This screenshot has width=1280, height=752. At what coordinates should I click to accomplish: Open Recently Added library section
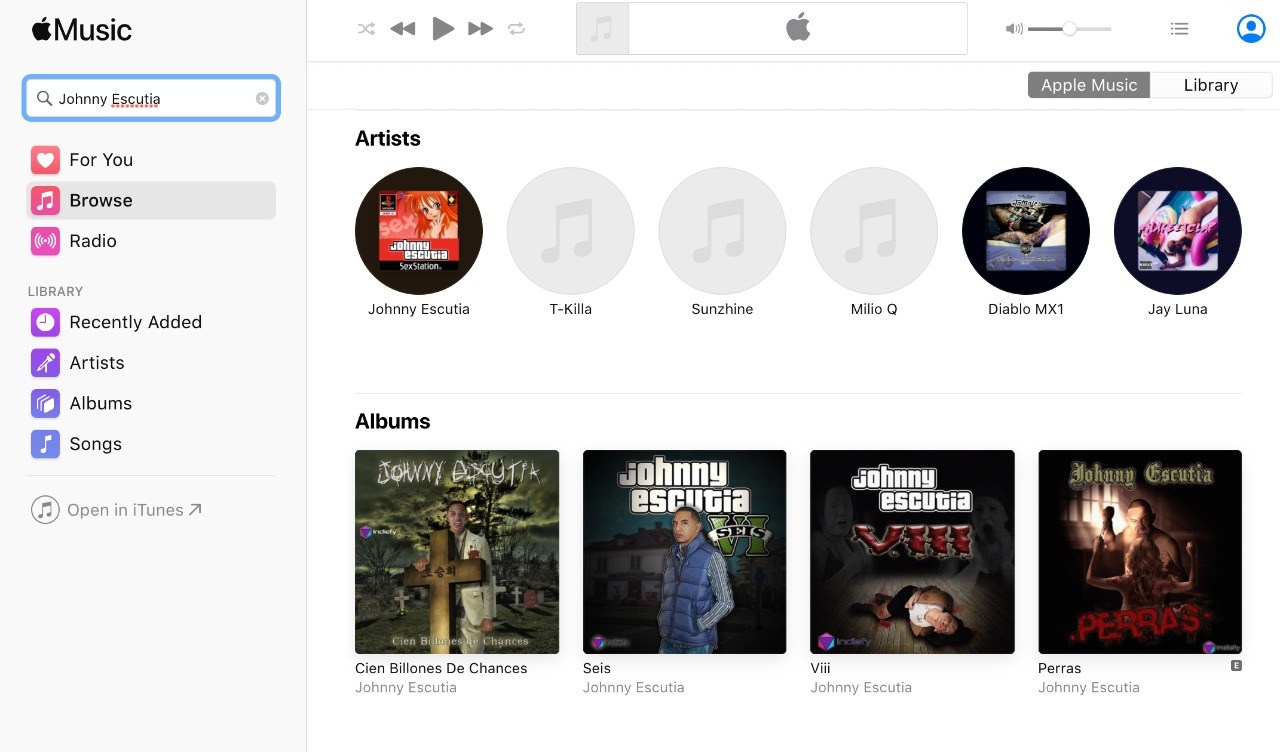click(x=135, y=322)
